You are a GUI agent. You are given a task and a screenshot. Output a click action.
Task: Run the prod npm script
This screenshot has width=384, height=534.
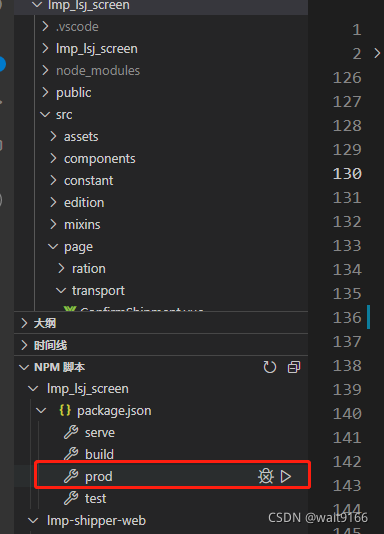[286, 476]
